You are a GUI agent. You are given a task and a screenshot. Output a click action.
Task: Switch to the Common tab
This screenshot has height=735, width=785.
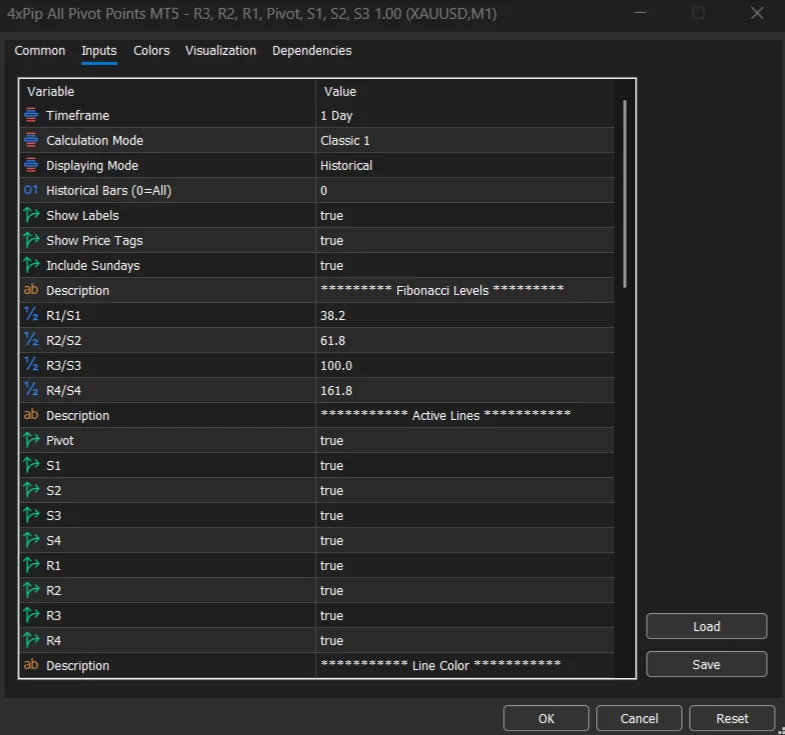click(x=40, y=51)
